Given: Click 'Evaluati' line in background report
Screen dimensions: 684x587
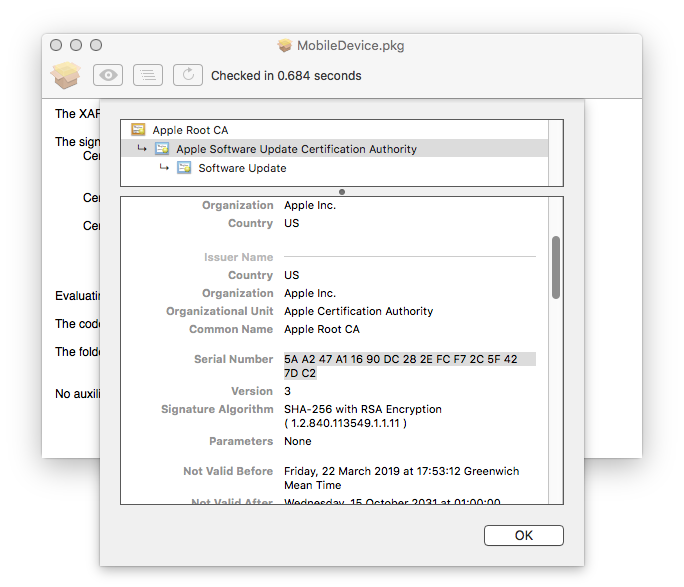Looking at the screenshot, I should (x=77, y=296).
